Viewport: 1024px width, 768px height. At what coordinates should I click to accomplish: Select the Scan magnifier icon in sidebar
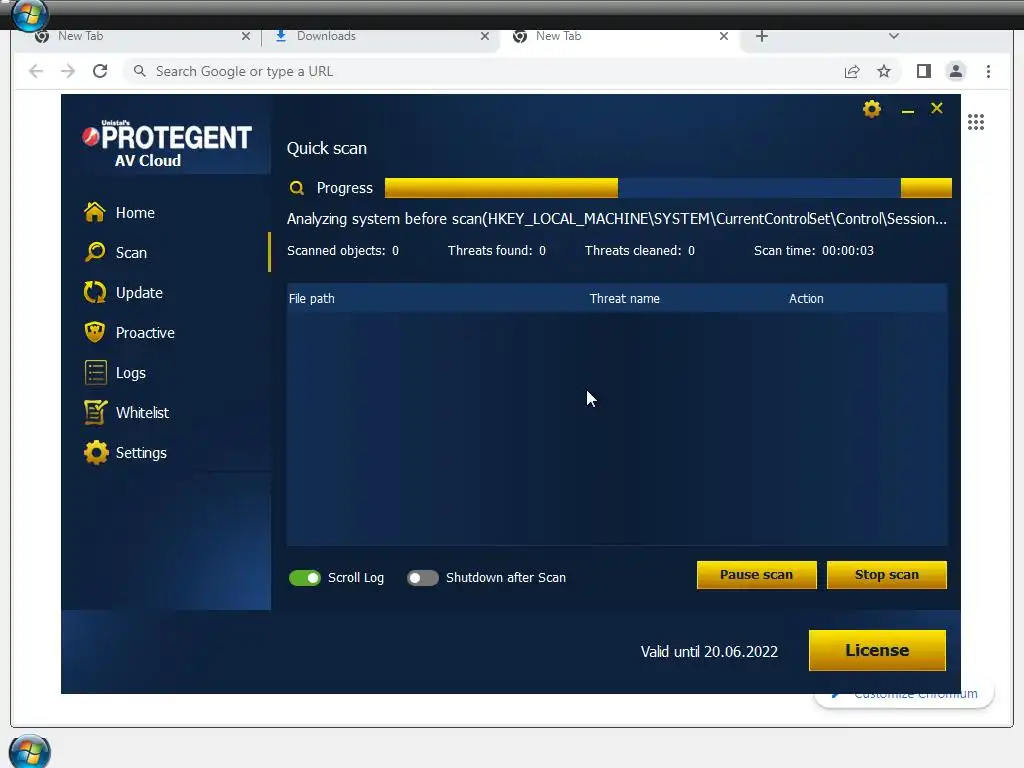95,252
